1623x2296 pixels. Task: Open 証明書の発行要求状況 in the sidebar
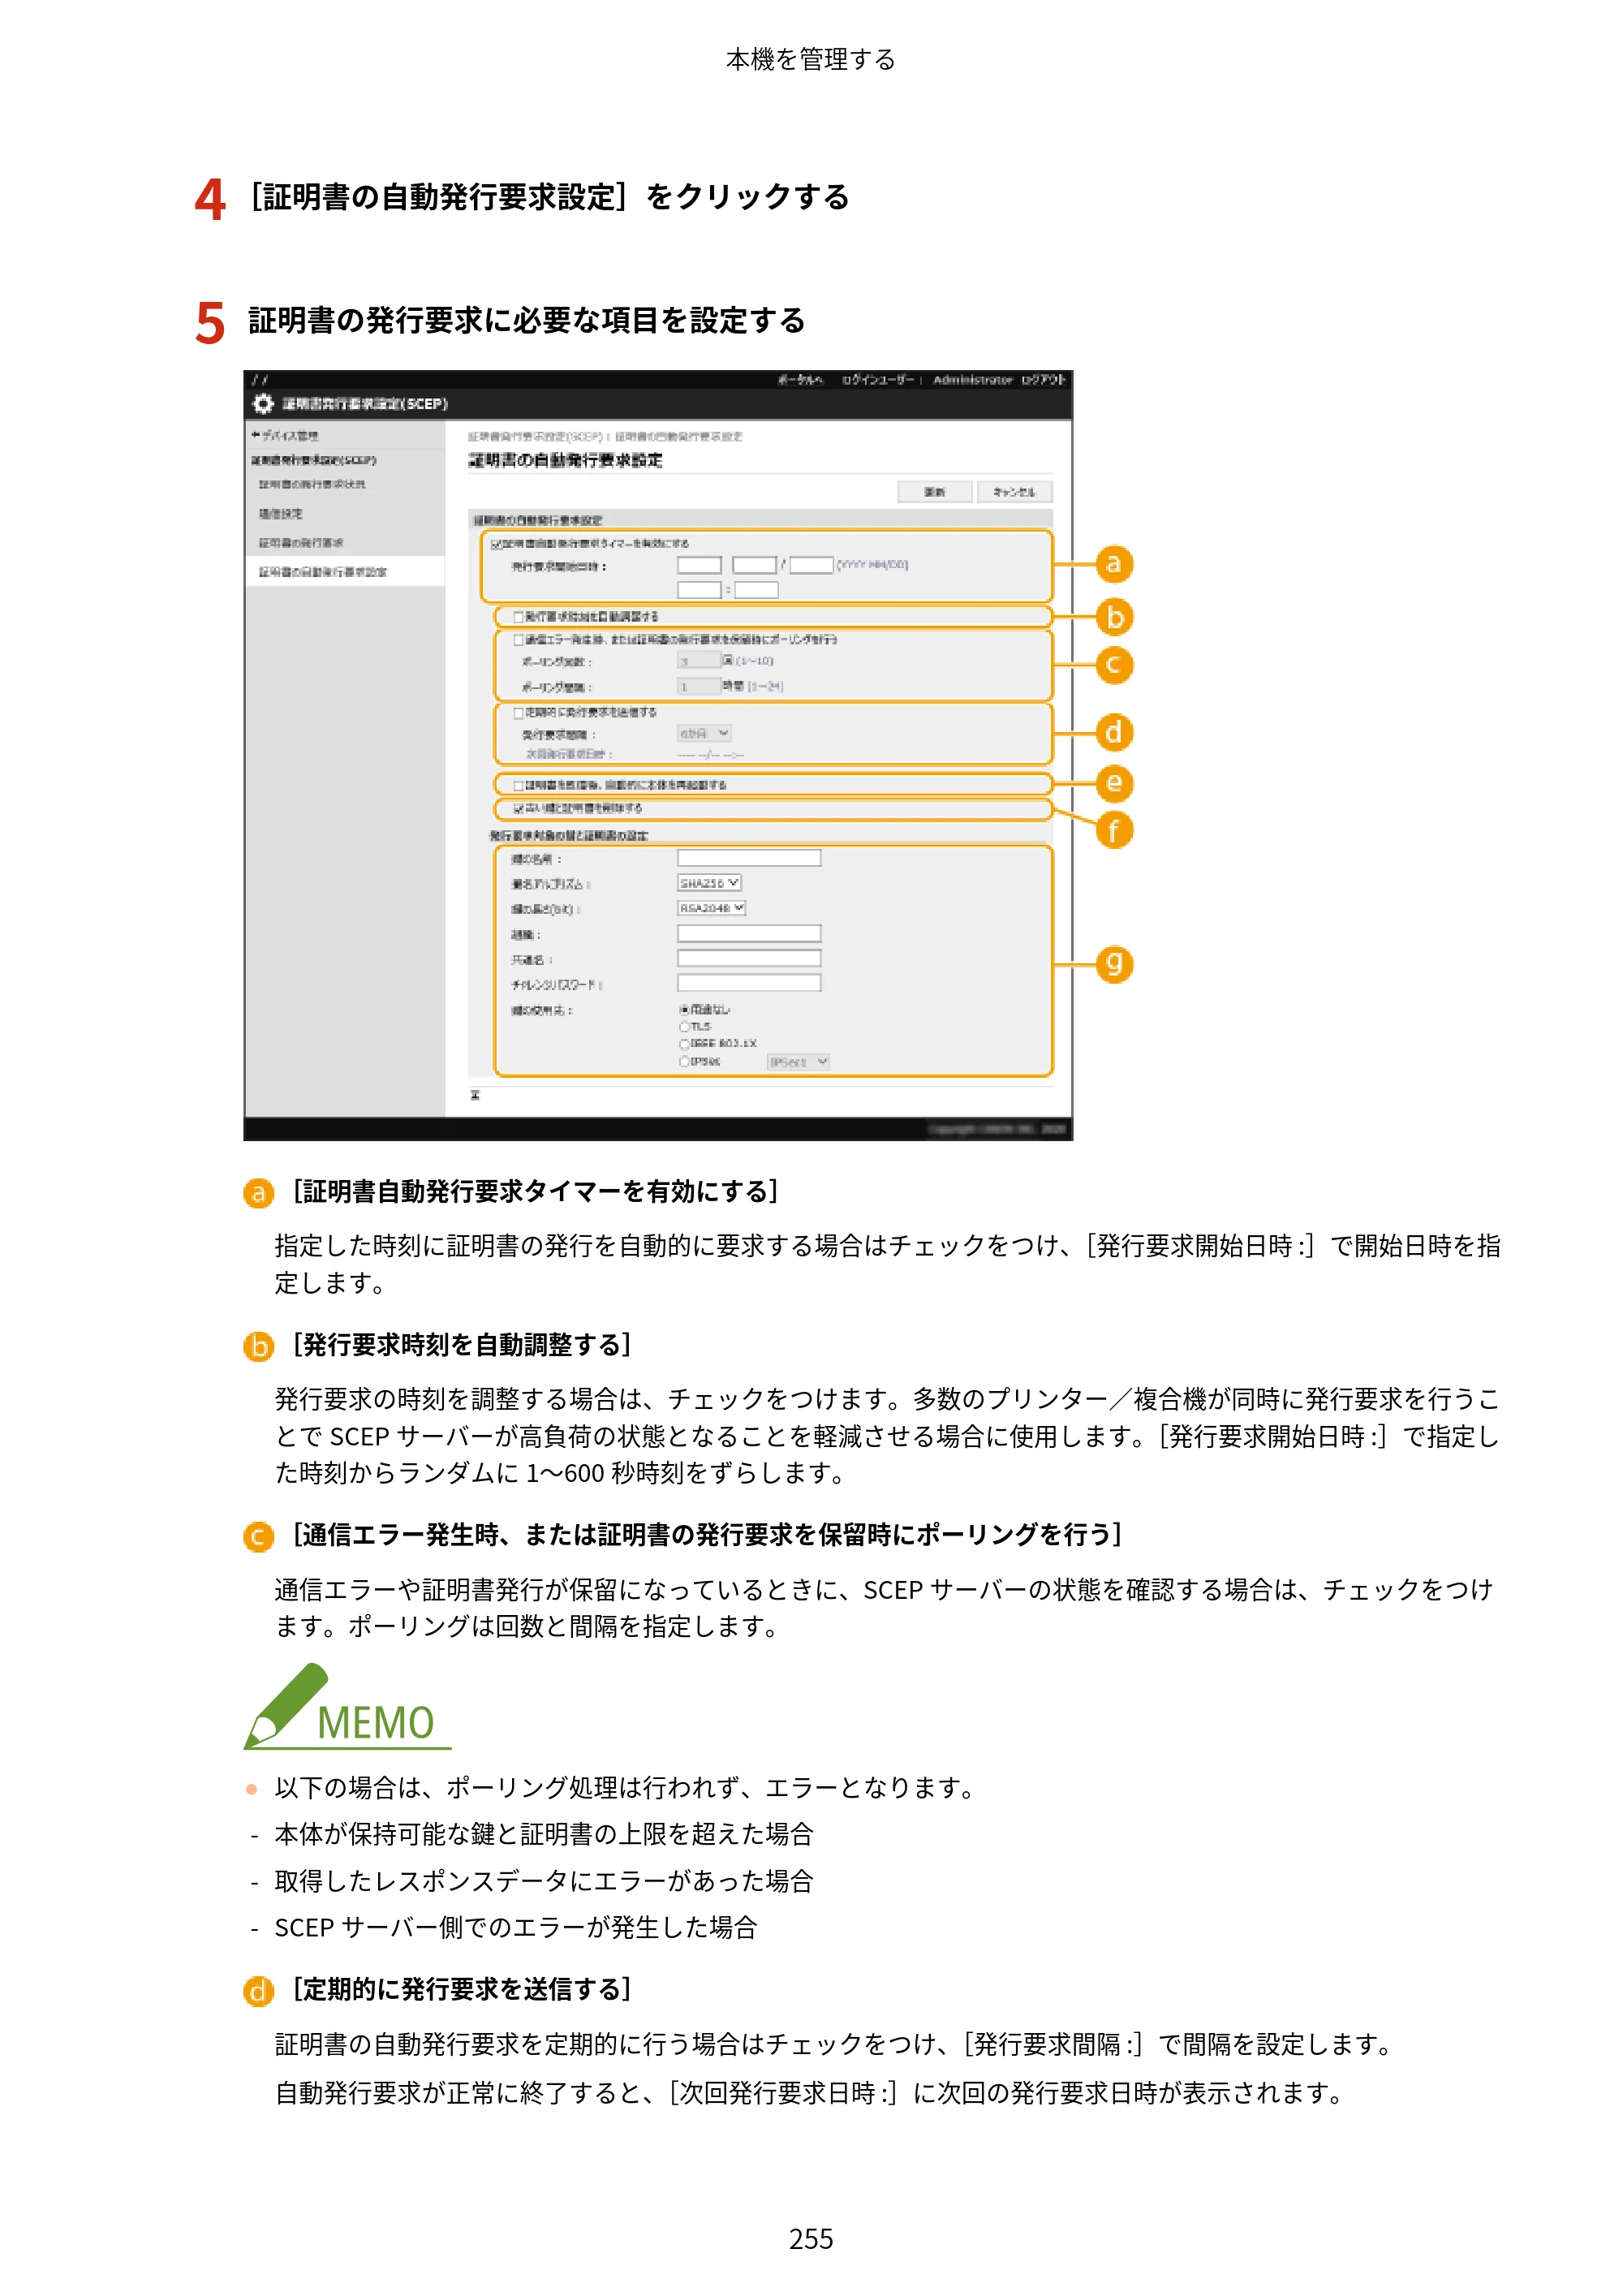pos(312,484)
